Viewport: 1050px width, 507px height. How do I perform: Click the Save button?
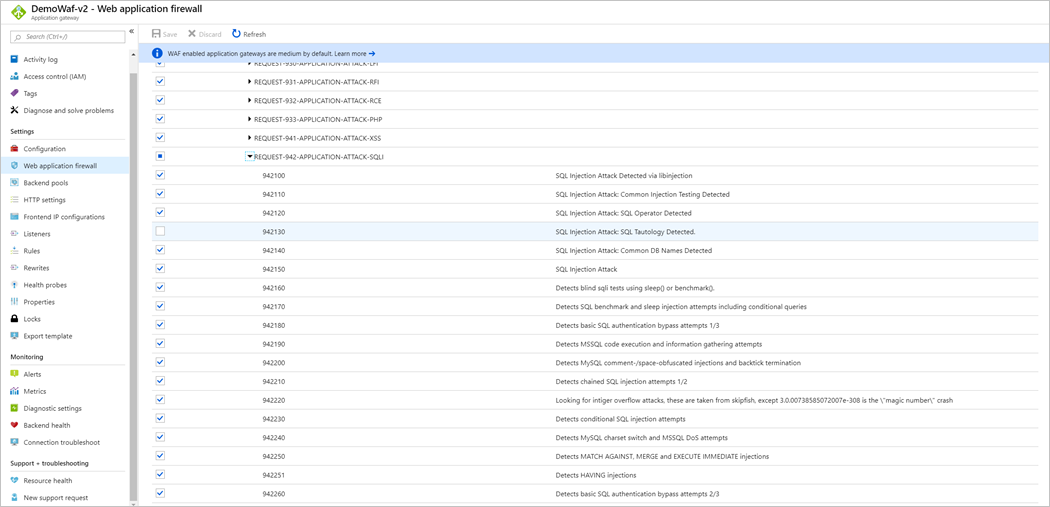[164, 34]
